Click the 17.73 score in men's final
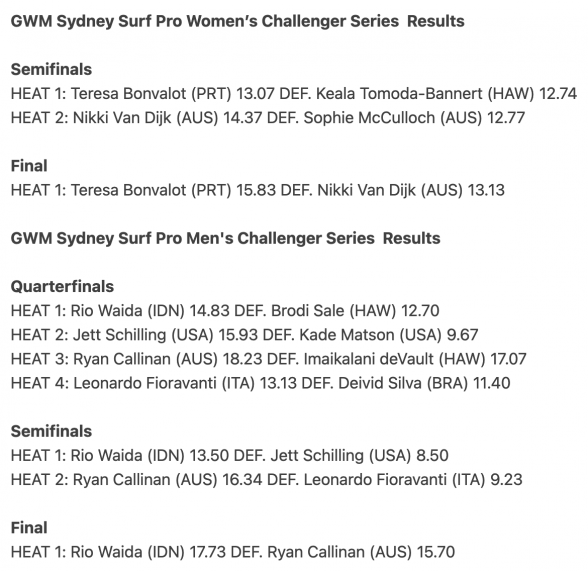Viewport: 588px width, 571px height. click(207, 552)
